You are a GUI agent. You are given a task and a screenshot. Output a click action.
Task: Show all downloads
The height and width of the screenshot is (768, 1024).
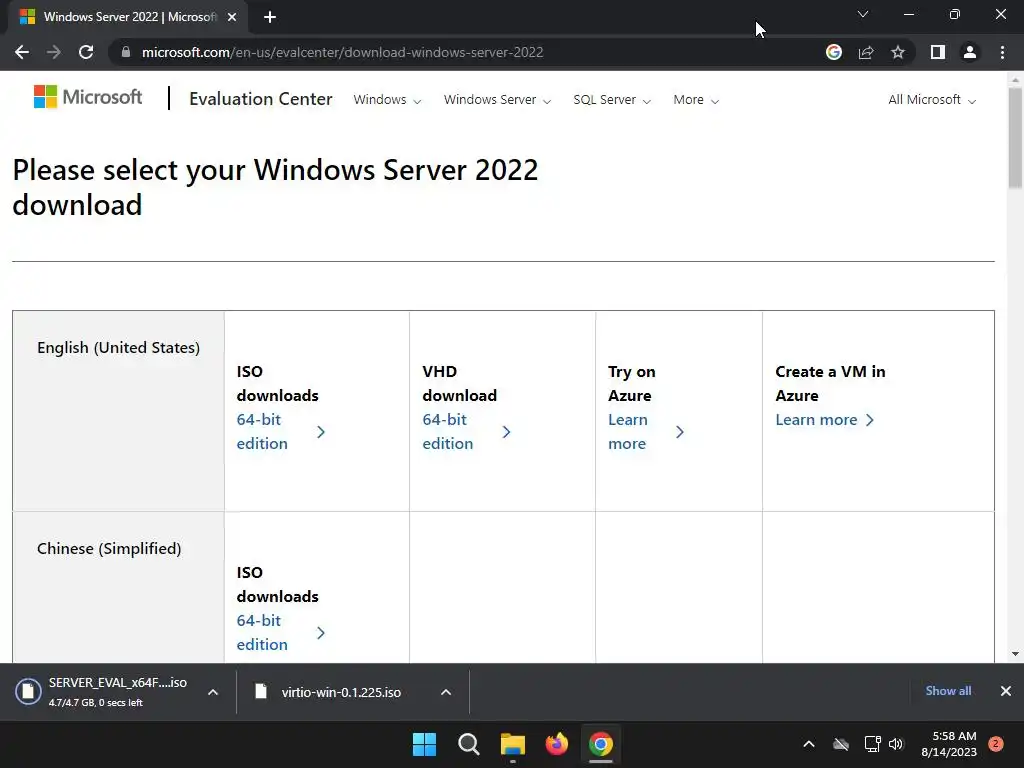tap(948, 691)
